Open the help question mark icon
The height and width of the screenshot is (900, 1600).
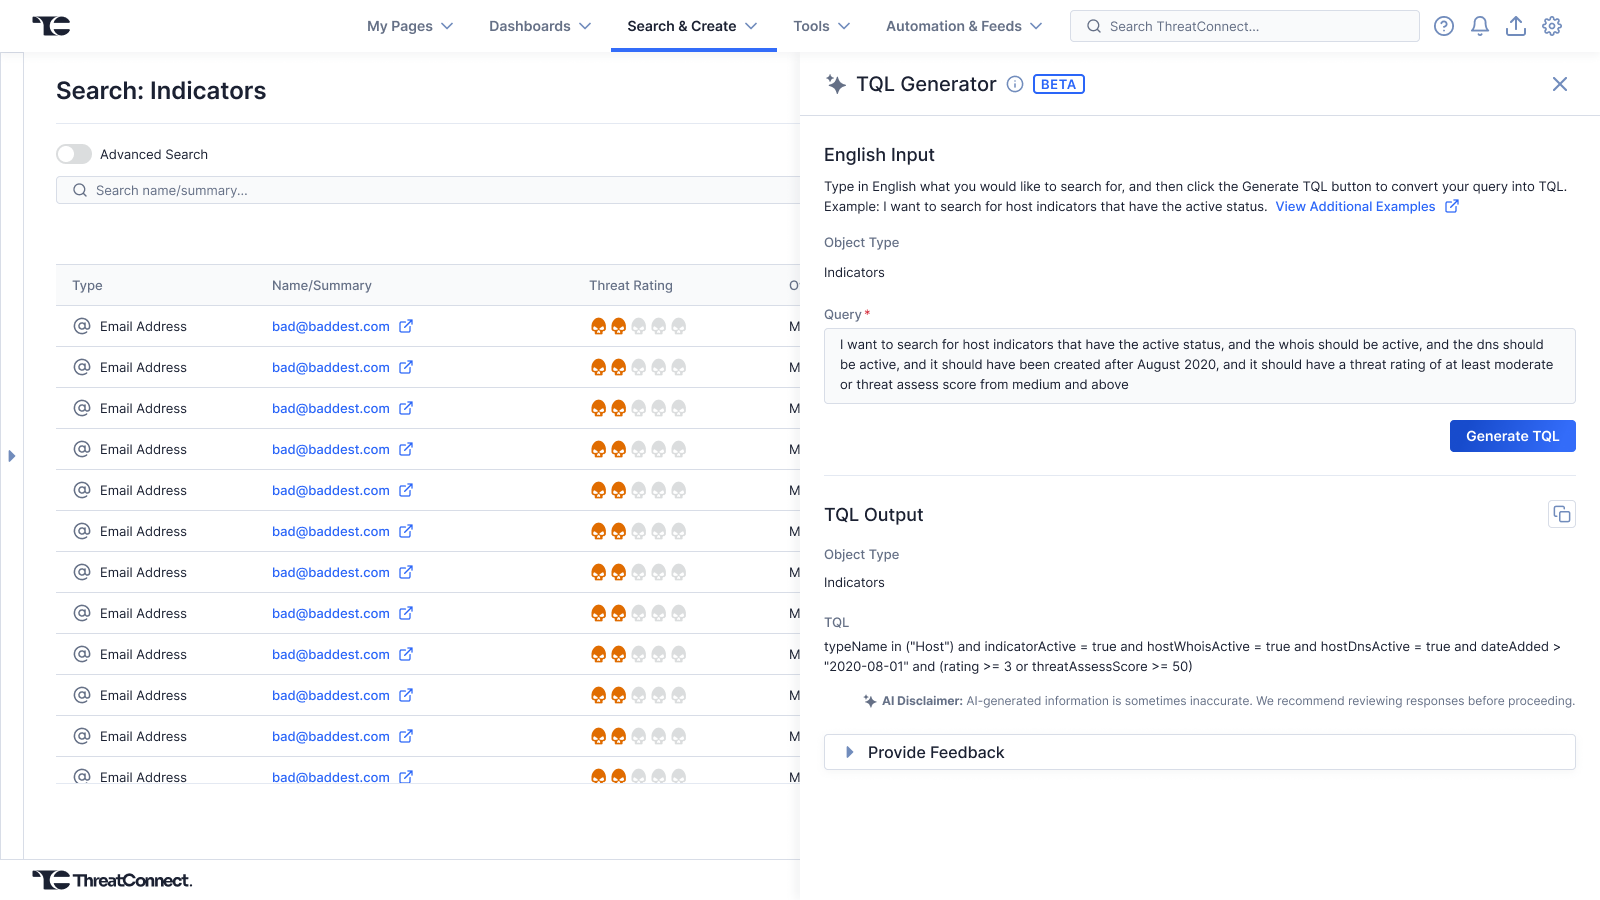(x=1443, y=26)
